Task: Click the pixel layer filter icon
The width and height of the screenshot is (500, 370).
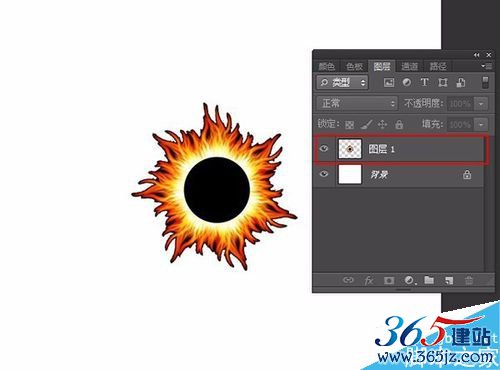Action: [389, 82]
